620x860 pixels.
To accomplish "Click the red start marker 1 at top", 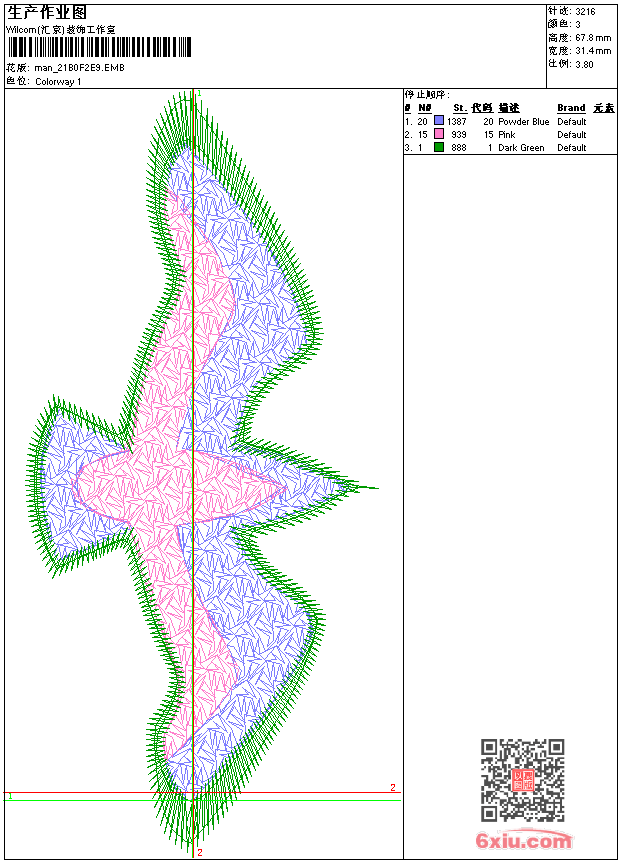I will tap(200, 94).
